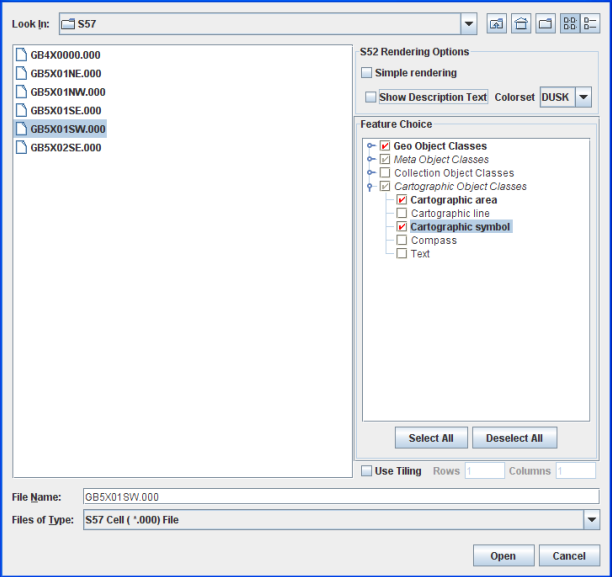Toggle Show Description Text checkbox
Screen dimensions: 612x577
tap(372, 97)
